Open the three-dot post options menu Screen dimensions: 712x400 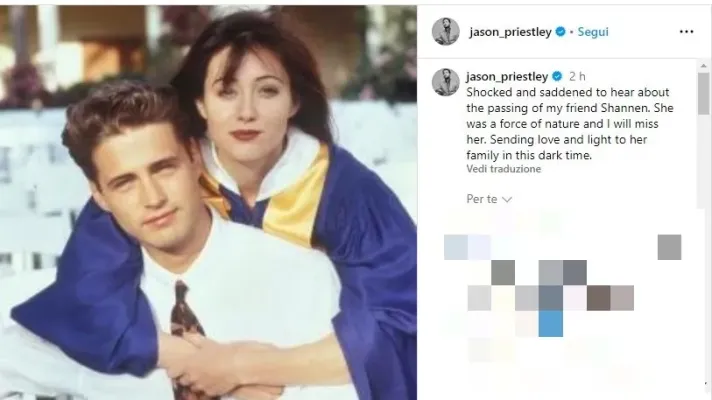(x=686, y=32)
